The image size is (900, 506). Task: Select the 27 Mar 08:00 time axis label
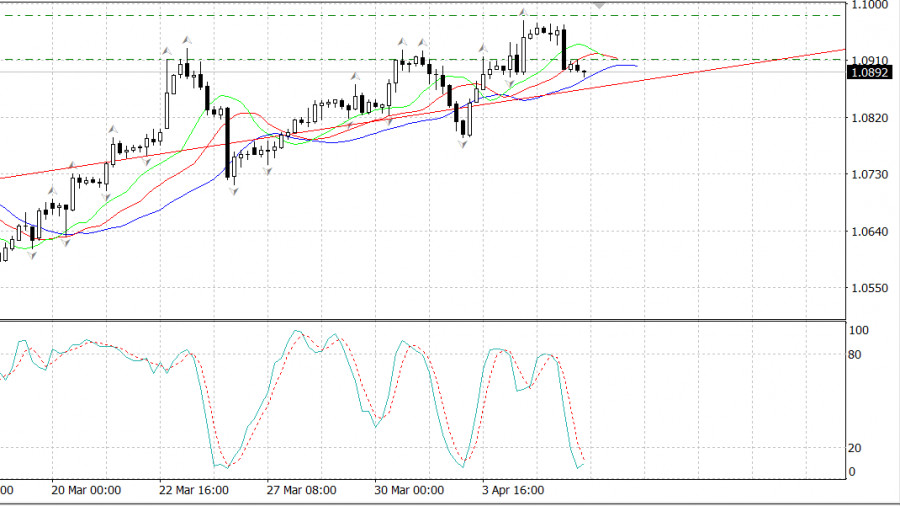pyautogui.click(x=301, y=490)
